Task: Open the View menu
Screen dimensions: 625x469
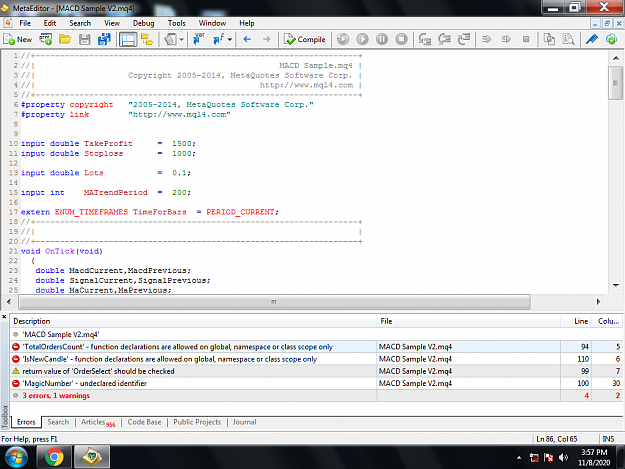Action: [112, 23]
